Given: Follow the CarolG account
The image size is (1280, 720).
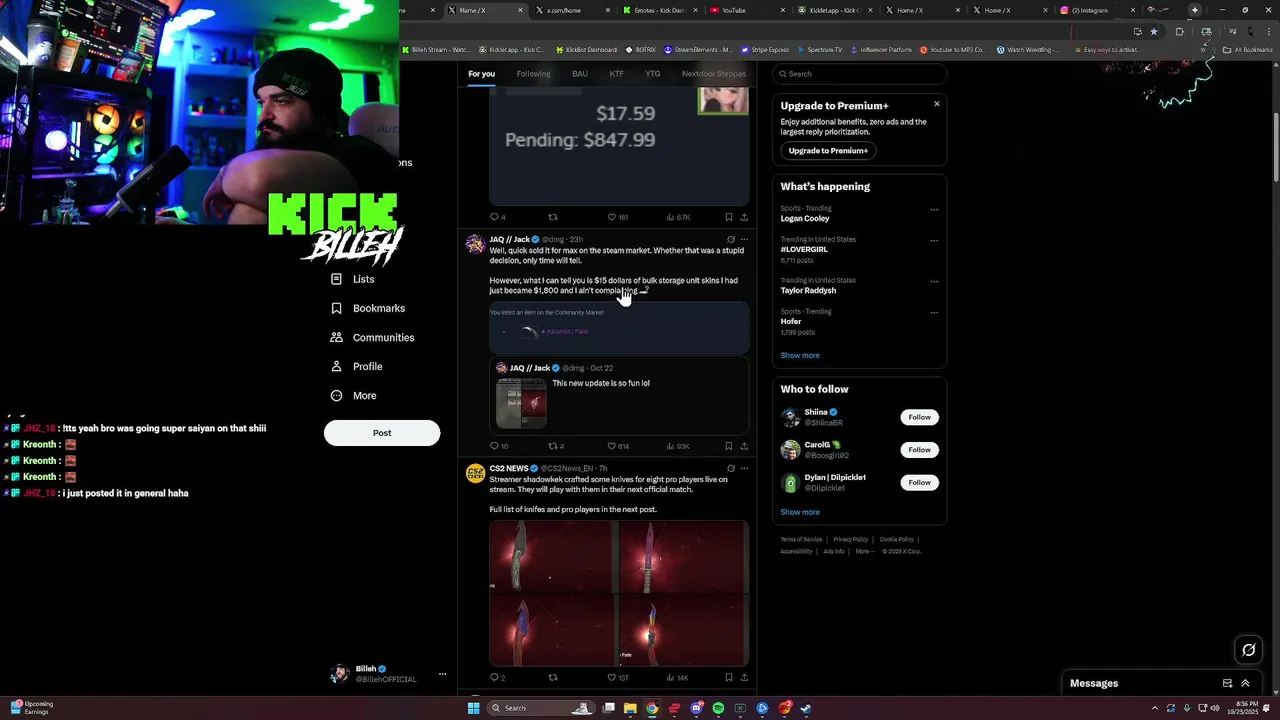Looking at the screenshot, I should tap(919, 450).
